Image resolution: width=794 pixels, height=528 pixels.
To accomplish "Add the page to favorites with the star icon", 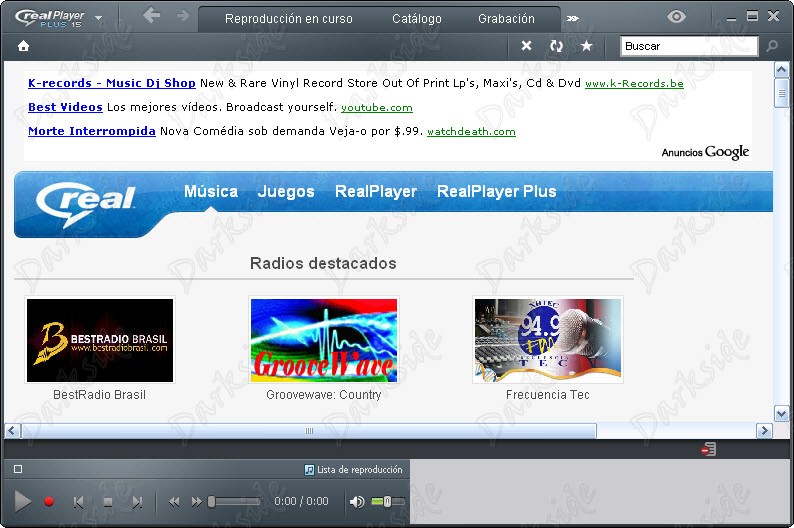I will coord(586,46).
